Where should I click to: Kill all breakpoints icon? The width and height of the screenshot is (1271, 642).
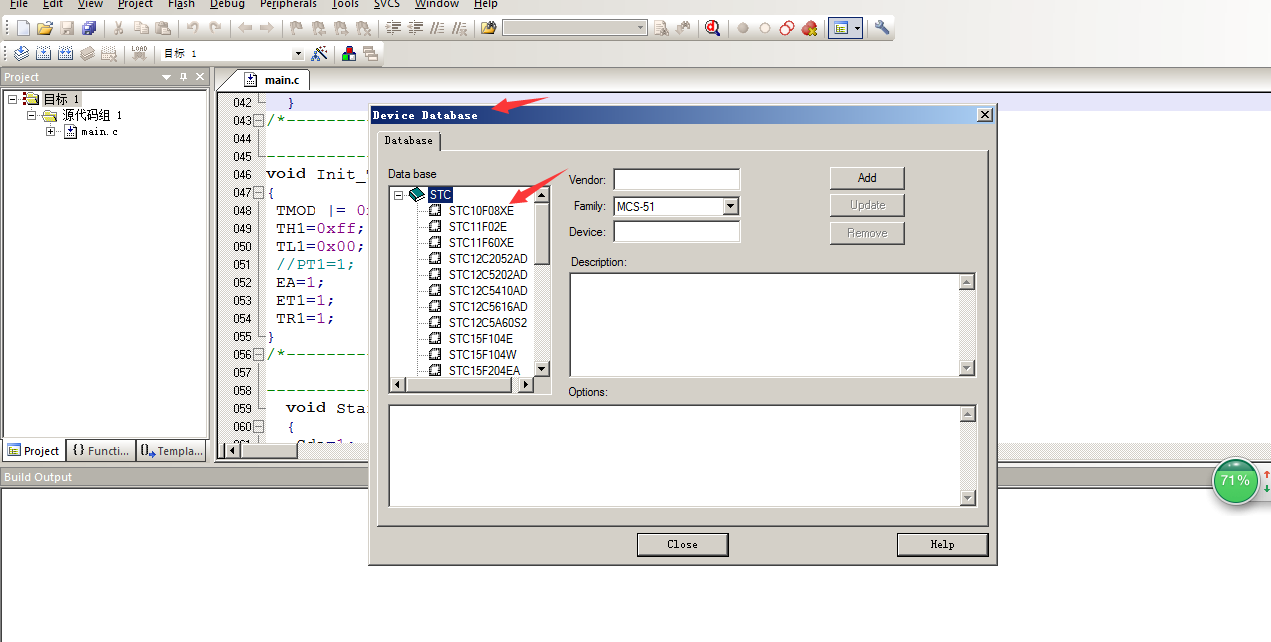coord(809,28)
